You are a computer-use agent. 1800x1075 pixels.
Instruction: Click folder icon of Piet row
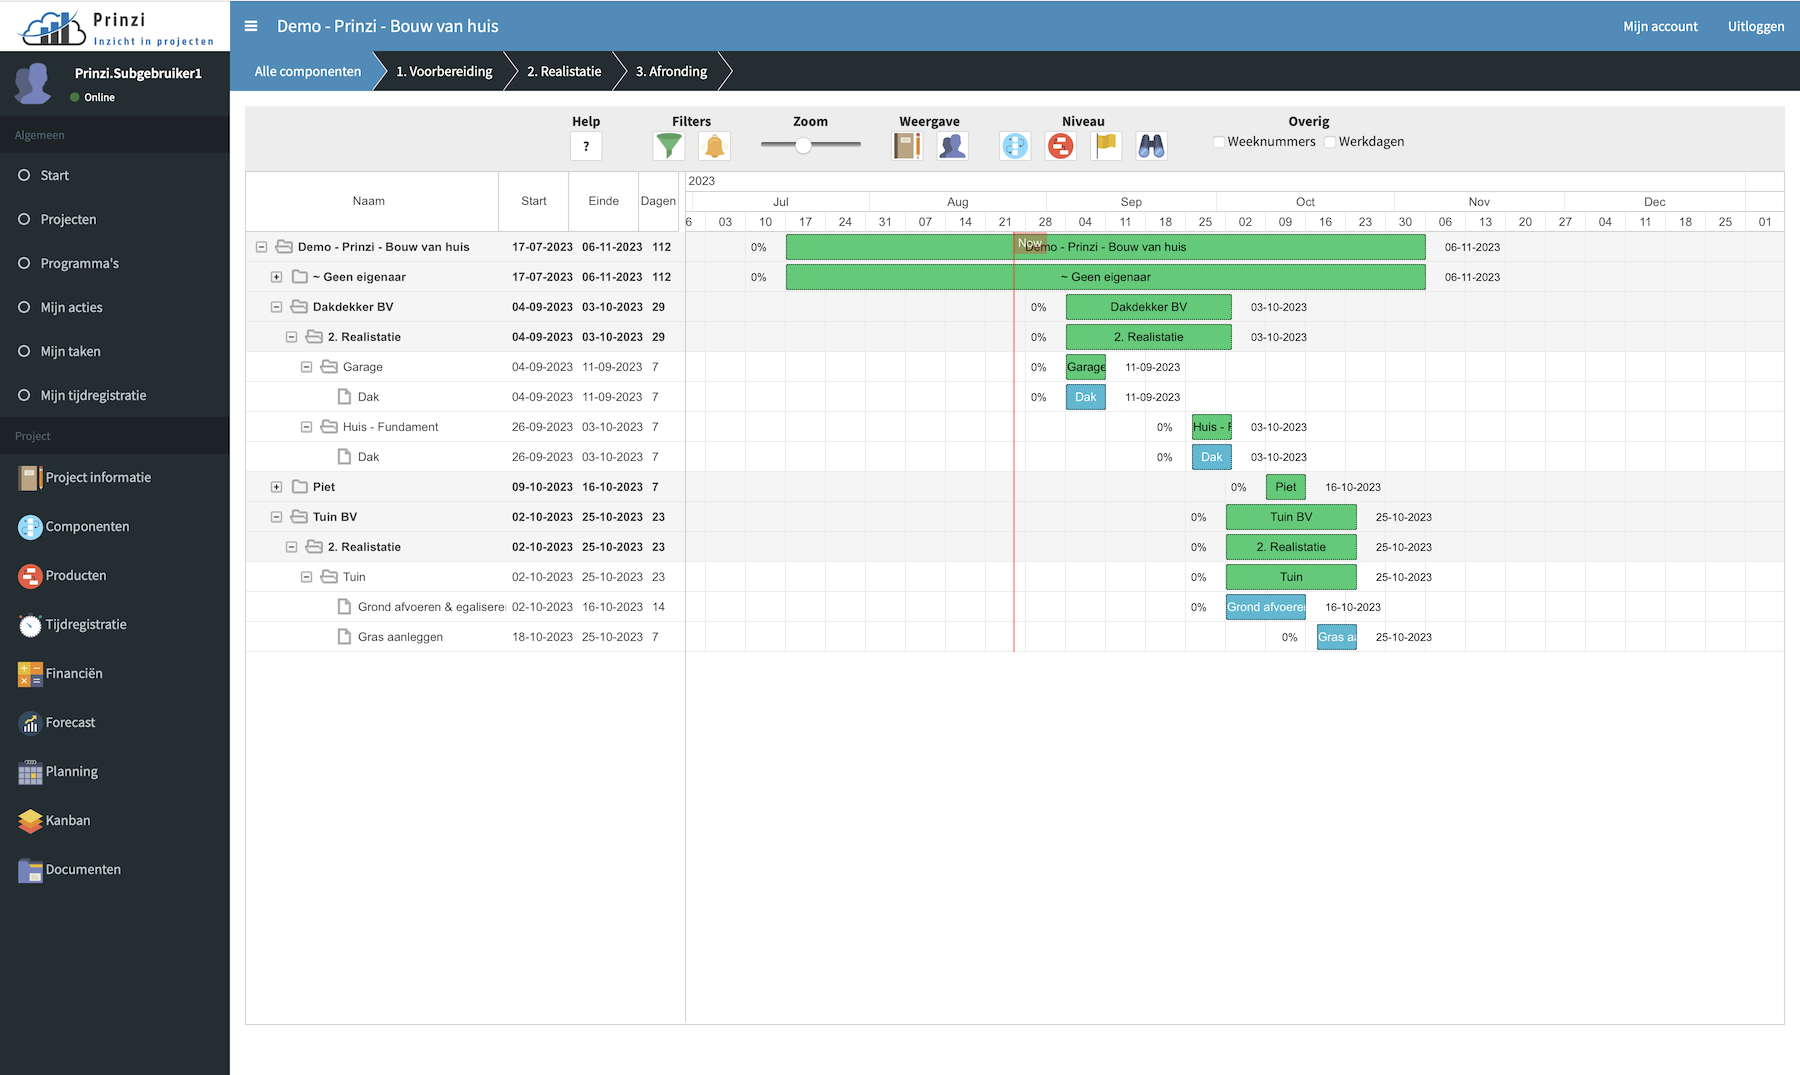coord(299,487)
